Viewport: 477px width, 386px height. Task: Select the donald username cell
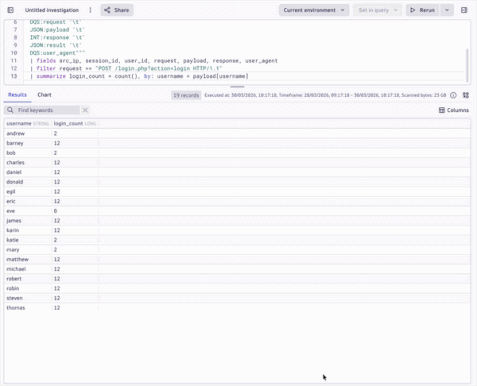coord(28,182)
